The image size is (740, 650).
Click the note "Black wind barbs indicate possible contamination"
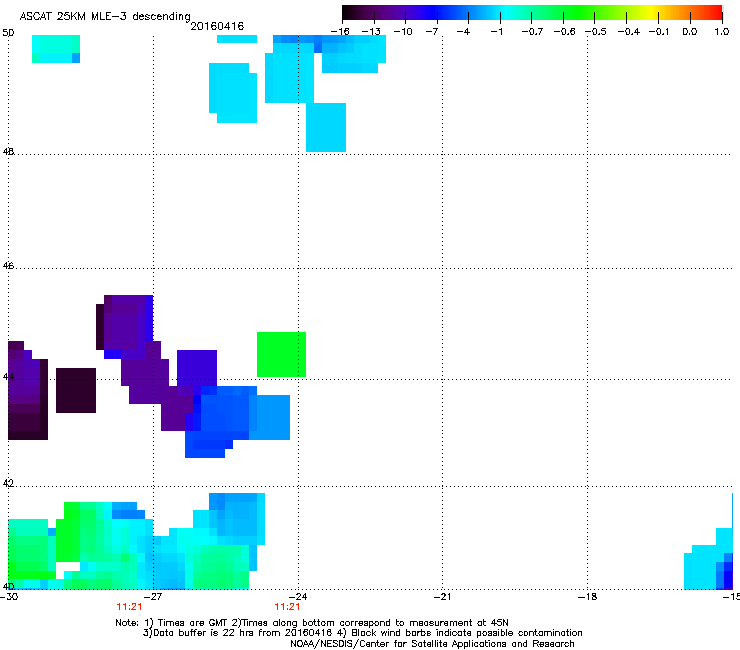click(467, 633)
